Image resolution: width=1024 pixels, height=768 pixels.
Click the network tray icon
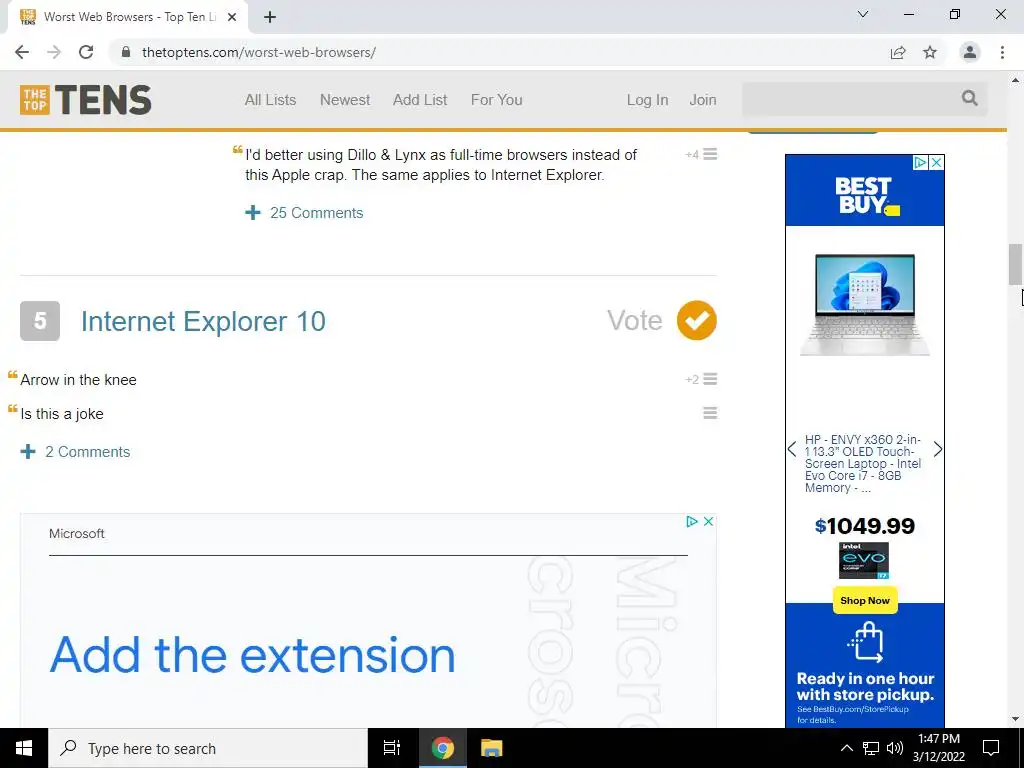coord(871,748)
